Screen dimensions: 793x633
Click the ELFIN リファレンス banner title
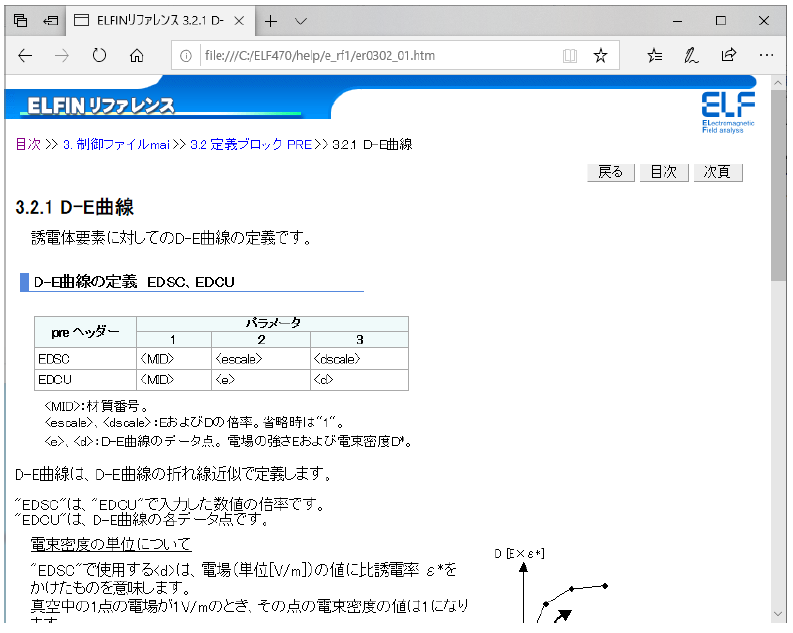(x=101, y=106)
